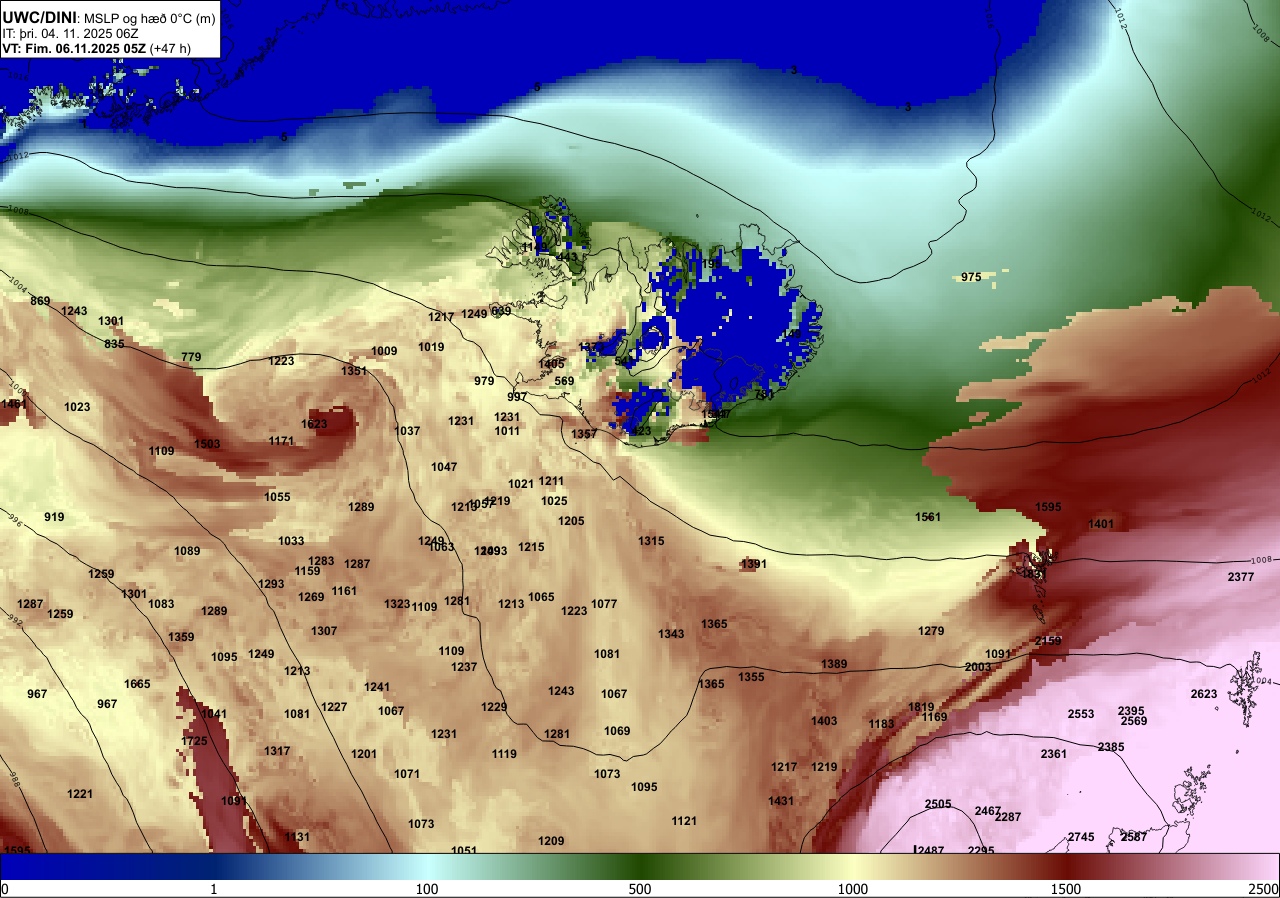1280x898 pixels.
Task: Click the 1055 height value
Action: (277, 497)
